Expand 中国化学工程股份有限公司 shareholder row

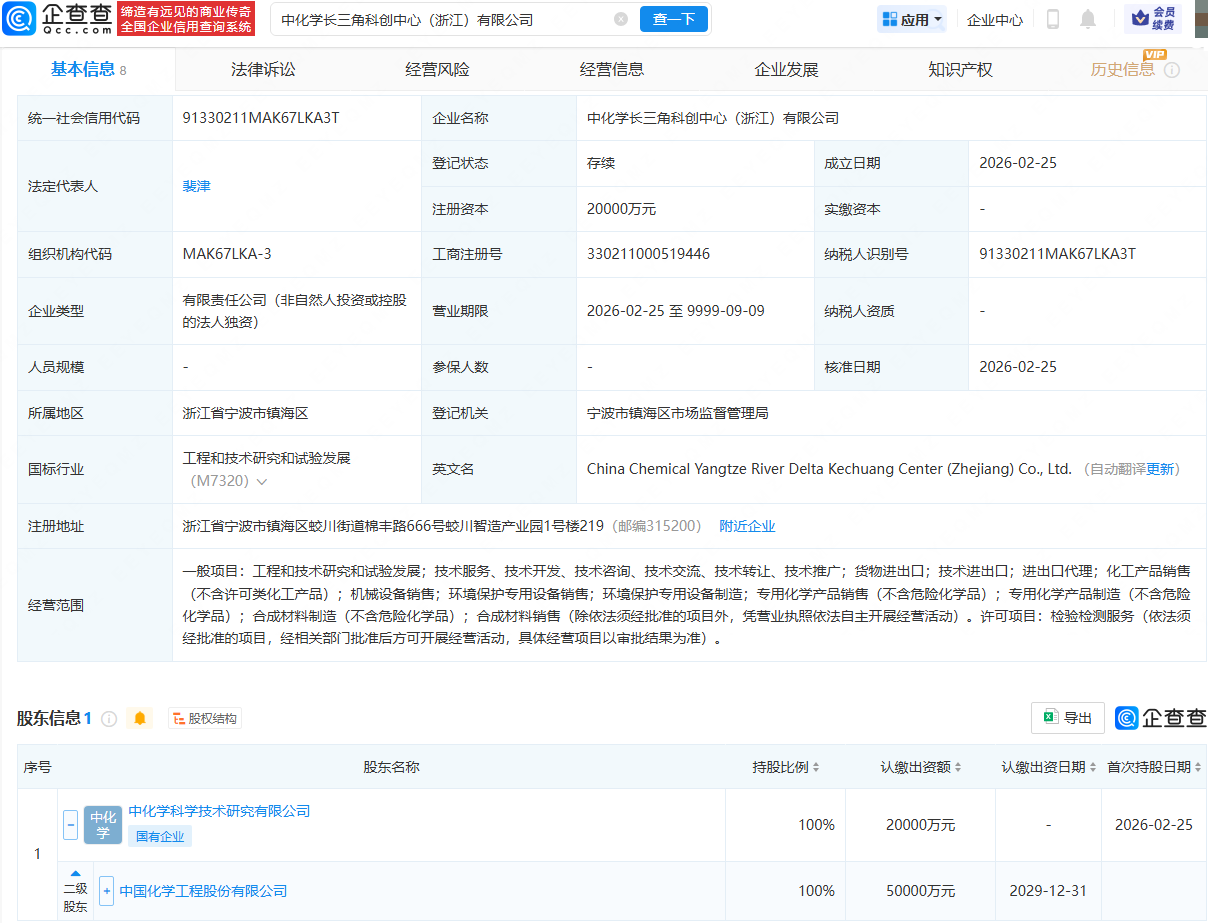[x=106, y=891]
